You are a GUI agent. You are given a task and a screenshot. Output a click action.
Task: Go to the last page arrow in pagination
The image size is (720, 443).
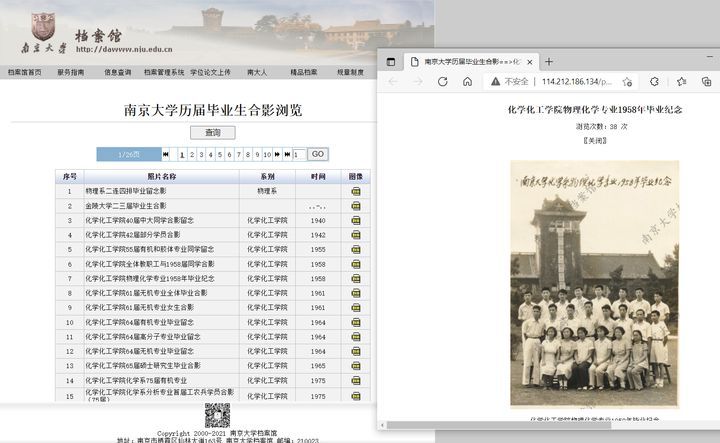(x=286, y=154)
